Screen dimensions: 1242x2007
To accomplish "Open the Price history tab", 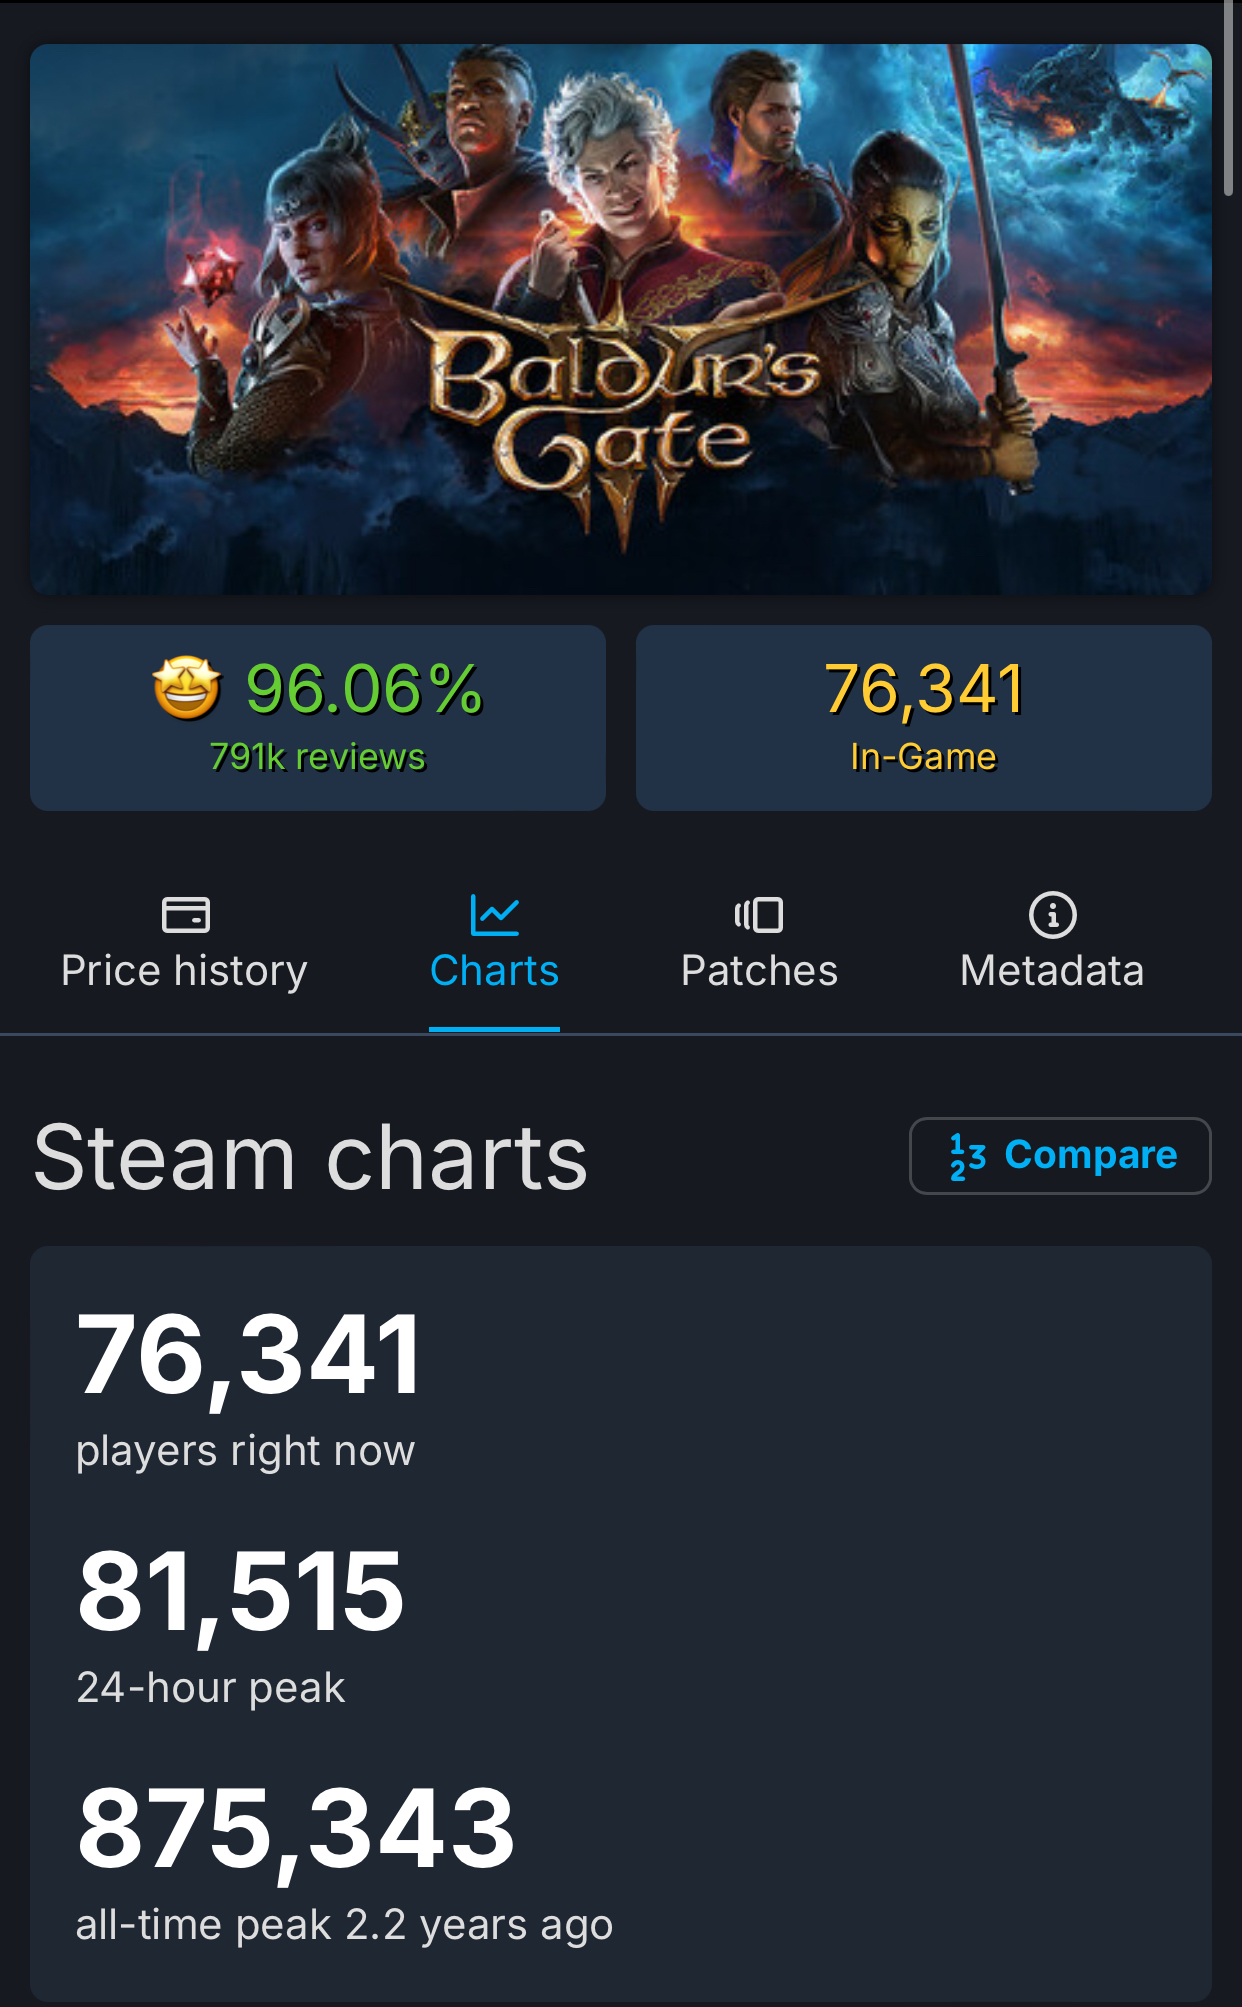I will (x=184, y=971).
